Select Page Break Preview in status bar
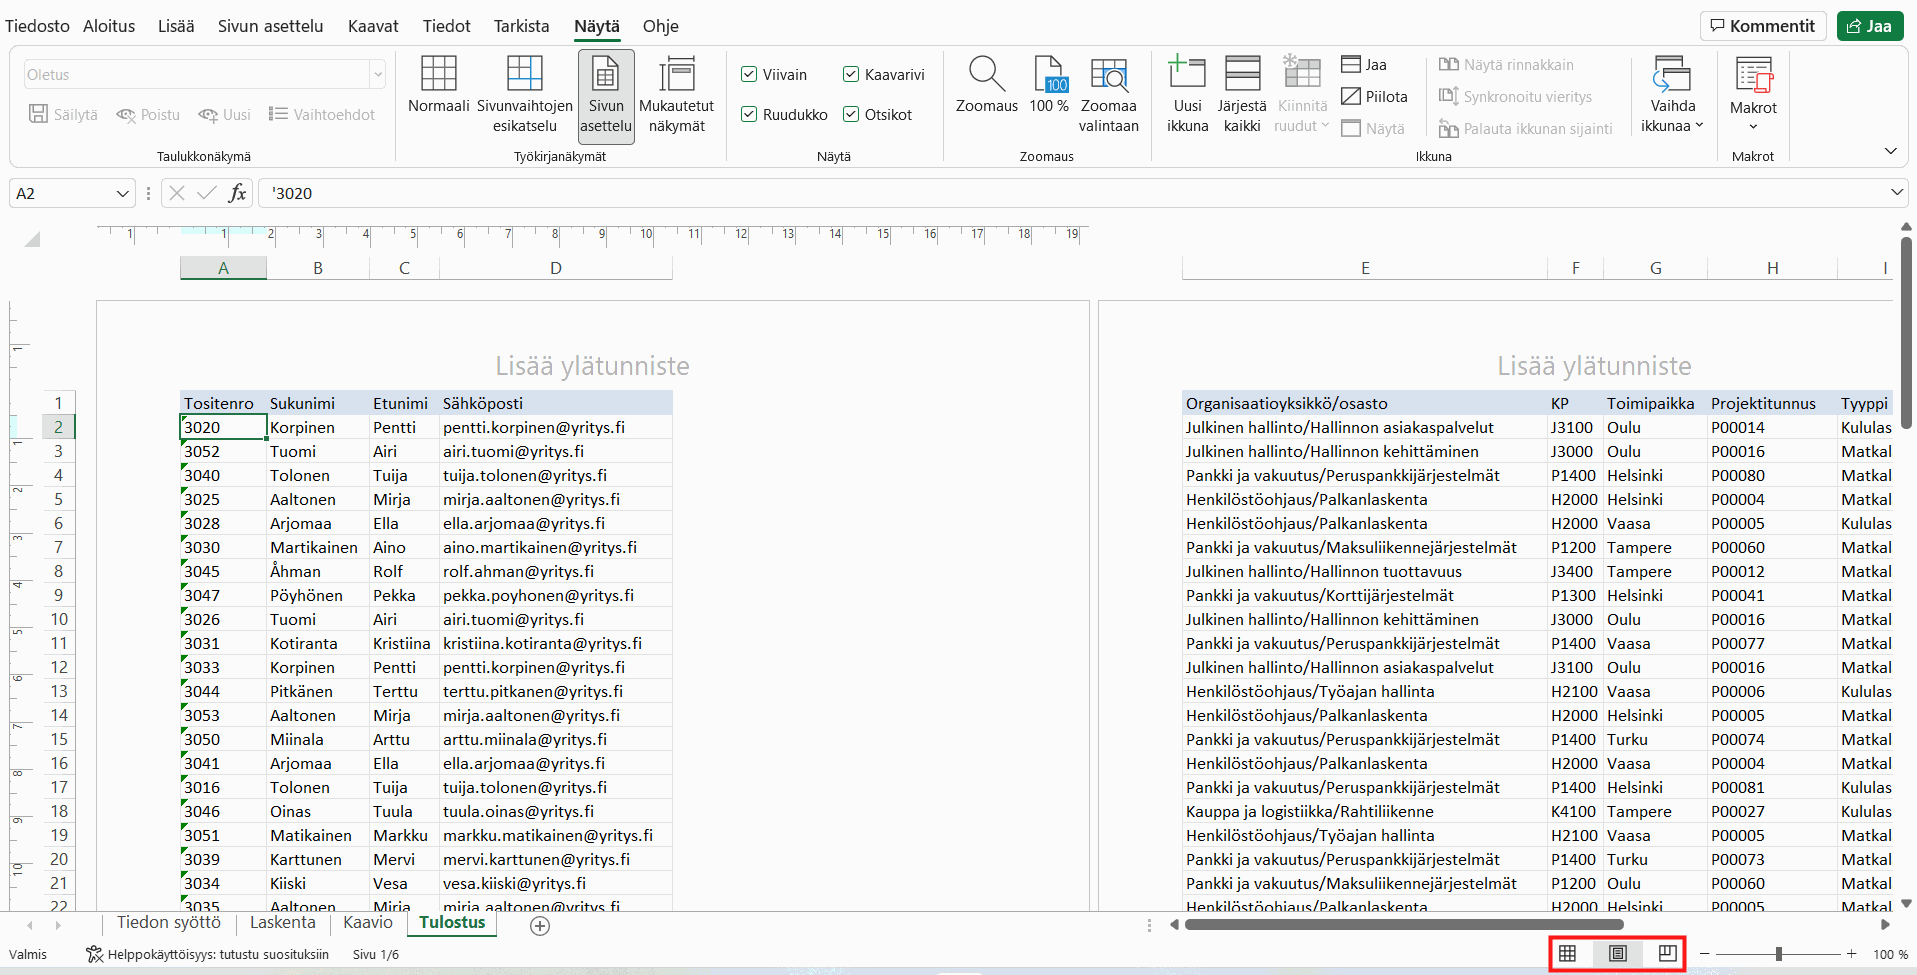The height and width of the screenshot is (975, 1917). 1667,954
